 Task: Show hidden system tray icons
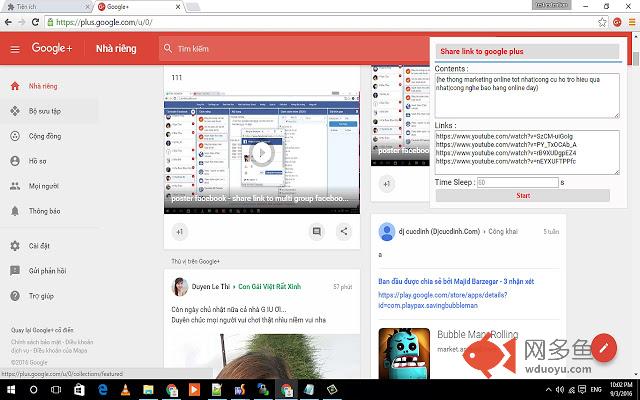(x=549, y=390)
